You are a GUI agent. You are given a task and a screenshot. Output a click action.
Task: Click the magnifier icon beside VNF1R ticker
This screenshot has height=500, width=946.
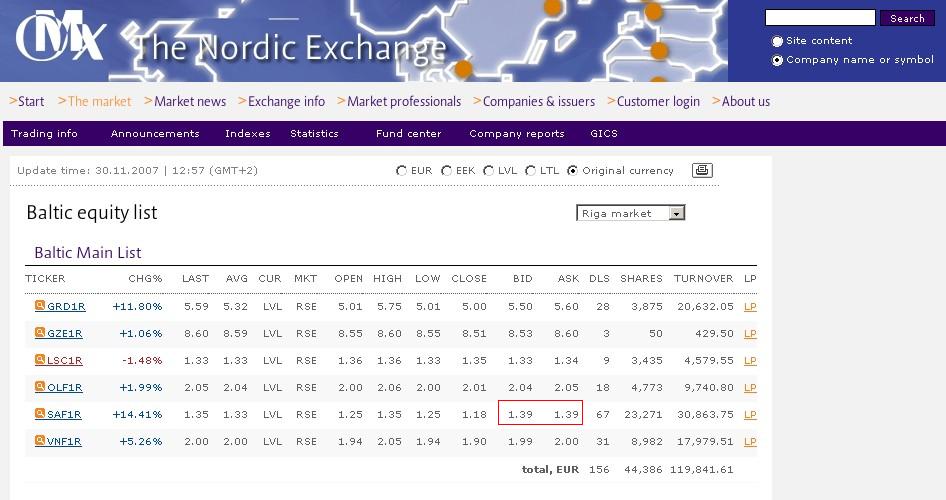pyautogui.click(x=40, y=441)
